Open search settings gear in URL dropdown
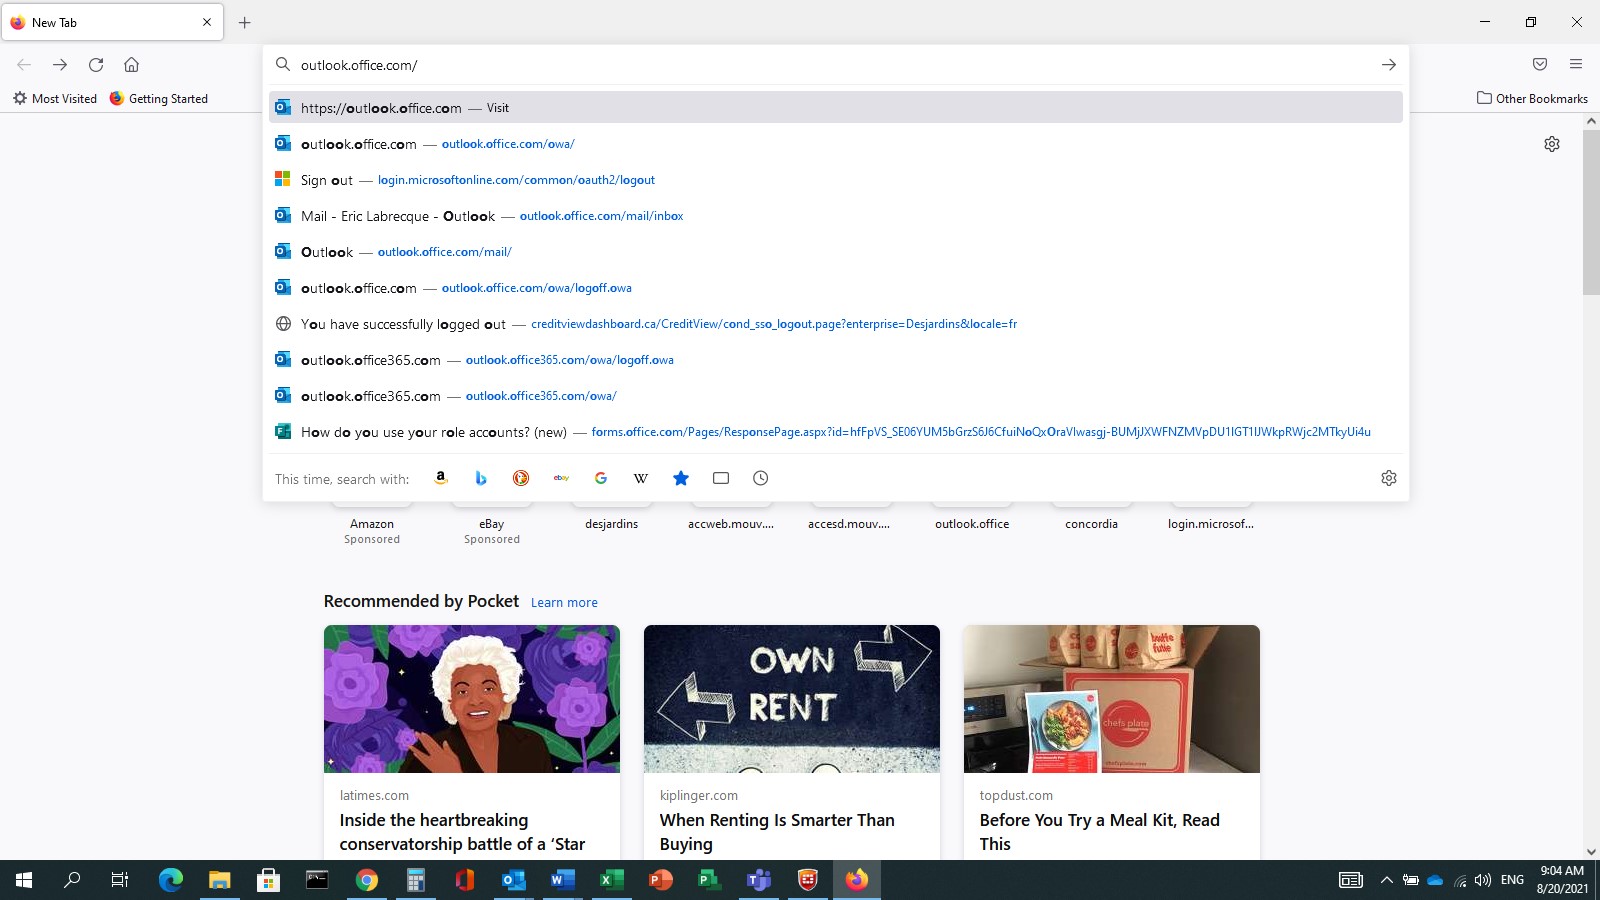 [1389, 478]
